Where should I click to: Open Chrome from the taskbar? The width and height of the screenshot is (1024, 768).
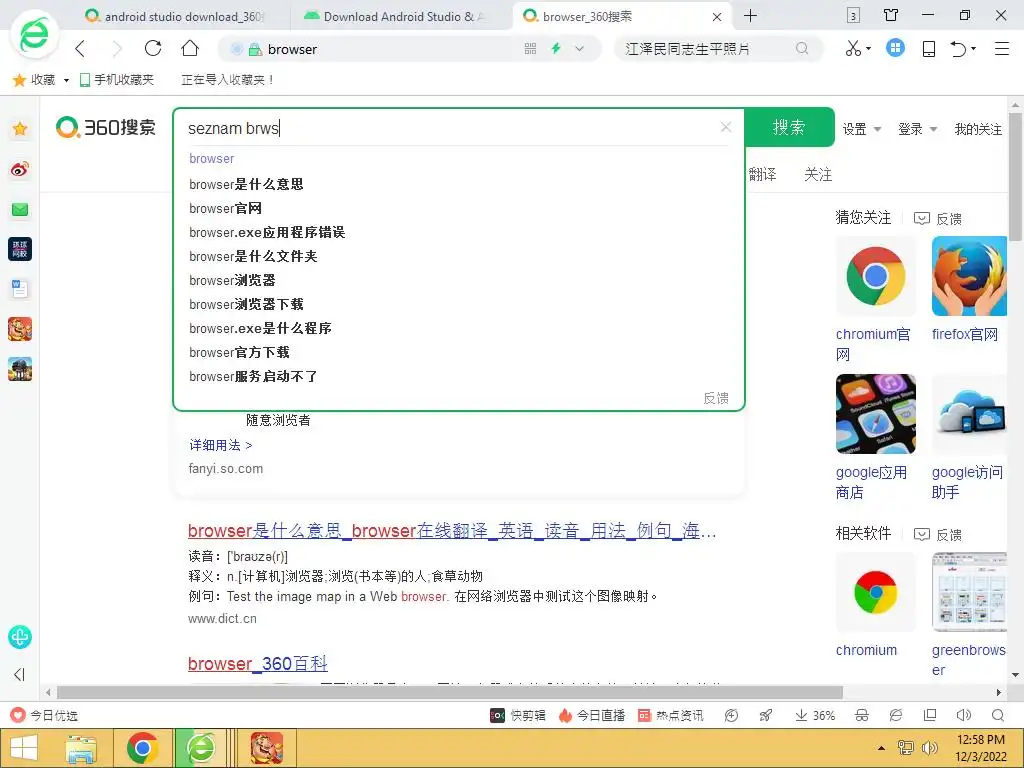(x=142, y=748)
